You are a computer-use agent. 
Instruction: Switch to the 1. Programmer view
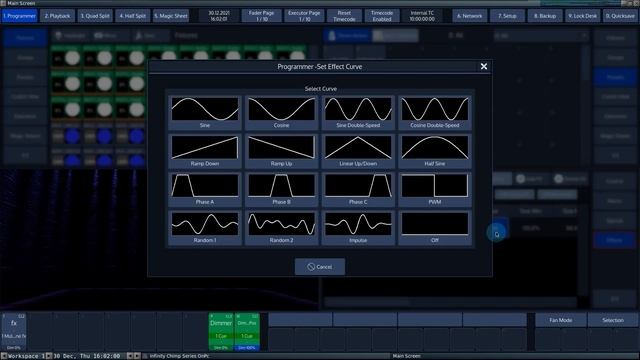pyautogui.click(x=19, y=16)
